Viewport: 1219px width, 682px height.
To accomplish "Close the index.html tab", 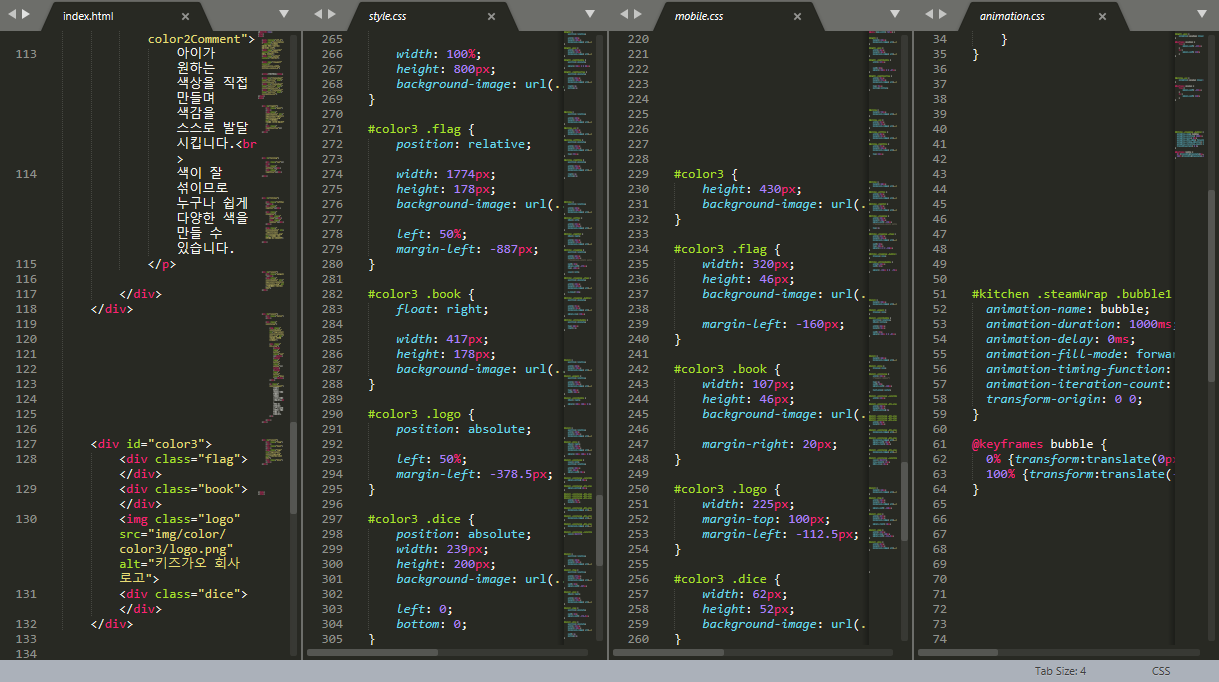I will (185, 17).
